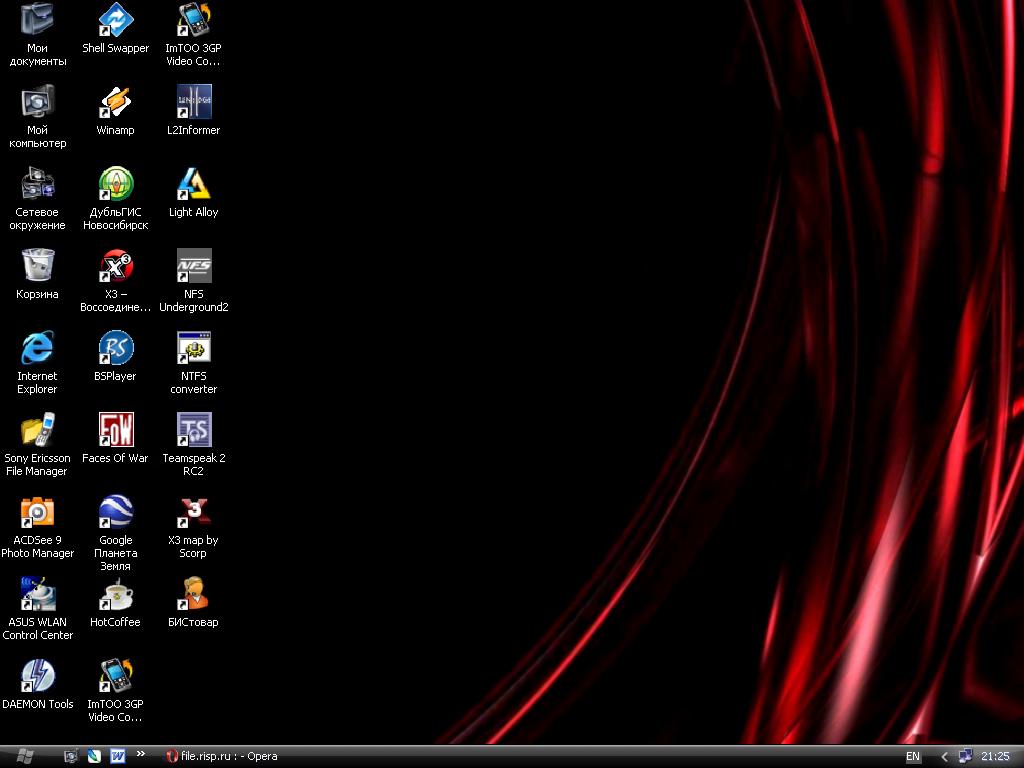Viewport: 1024px width, 768px height.
Task: Switch to the file.risp.ru Opera taskbar button
Action: point(222,756)
